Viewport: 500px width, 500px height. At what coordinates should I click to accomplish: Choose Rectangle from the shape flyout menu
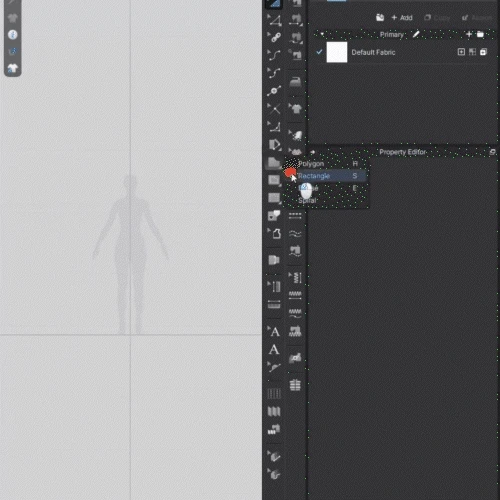click(325, 176)
